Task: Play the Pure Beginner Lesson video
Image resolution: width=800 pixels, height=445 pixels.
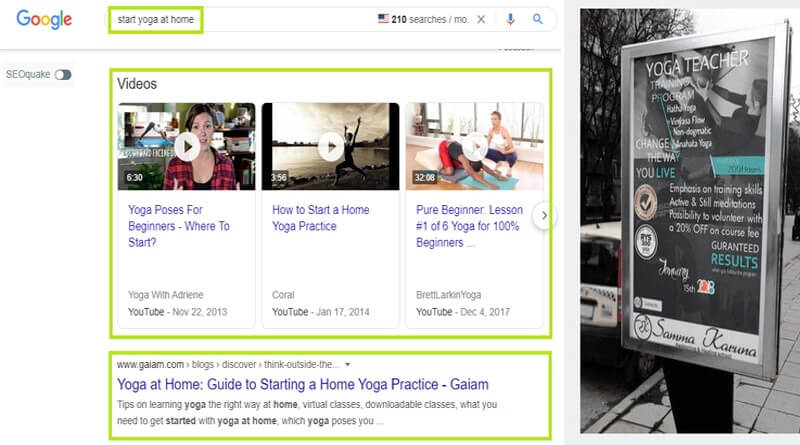Action: point(474,146)
